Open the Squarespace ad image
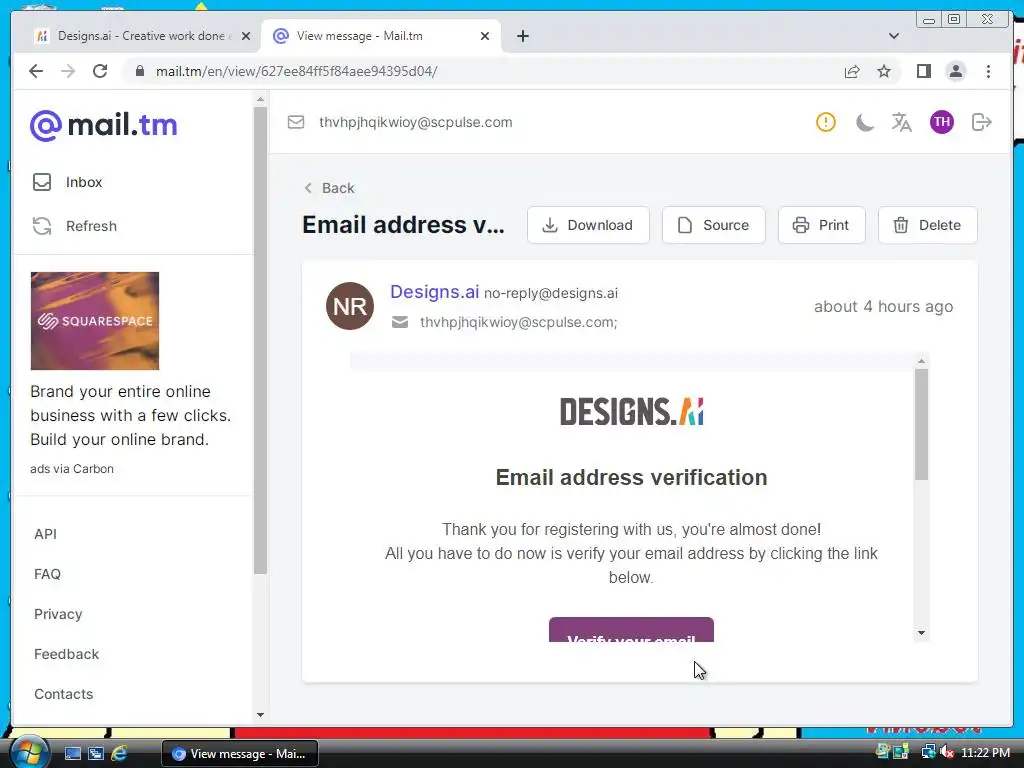Screen dimensions: 1024x768 point(95,321)
